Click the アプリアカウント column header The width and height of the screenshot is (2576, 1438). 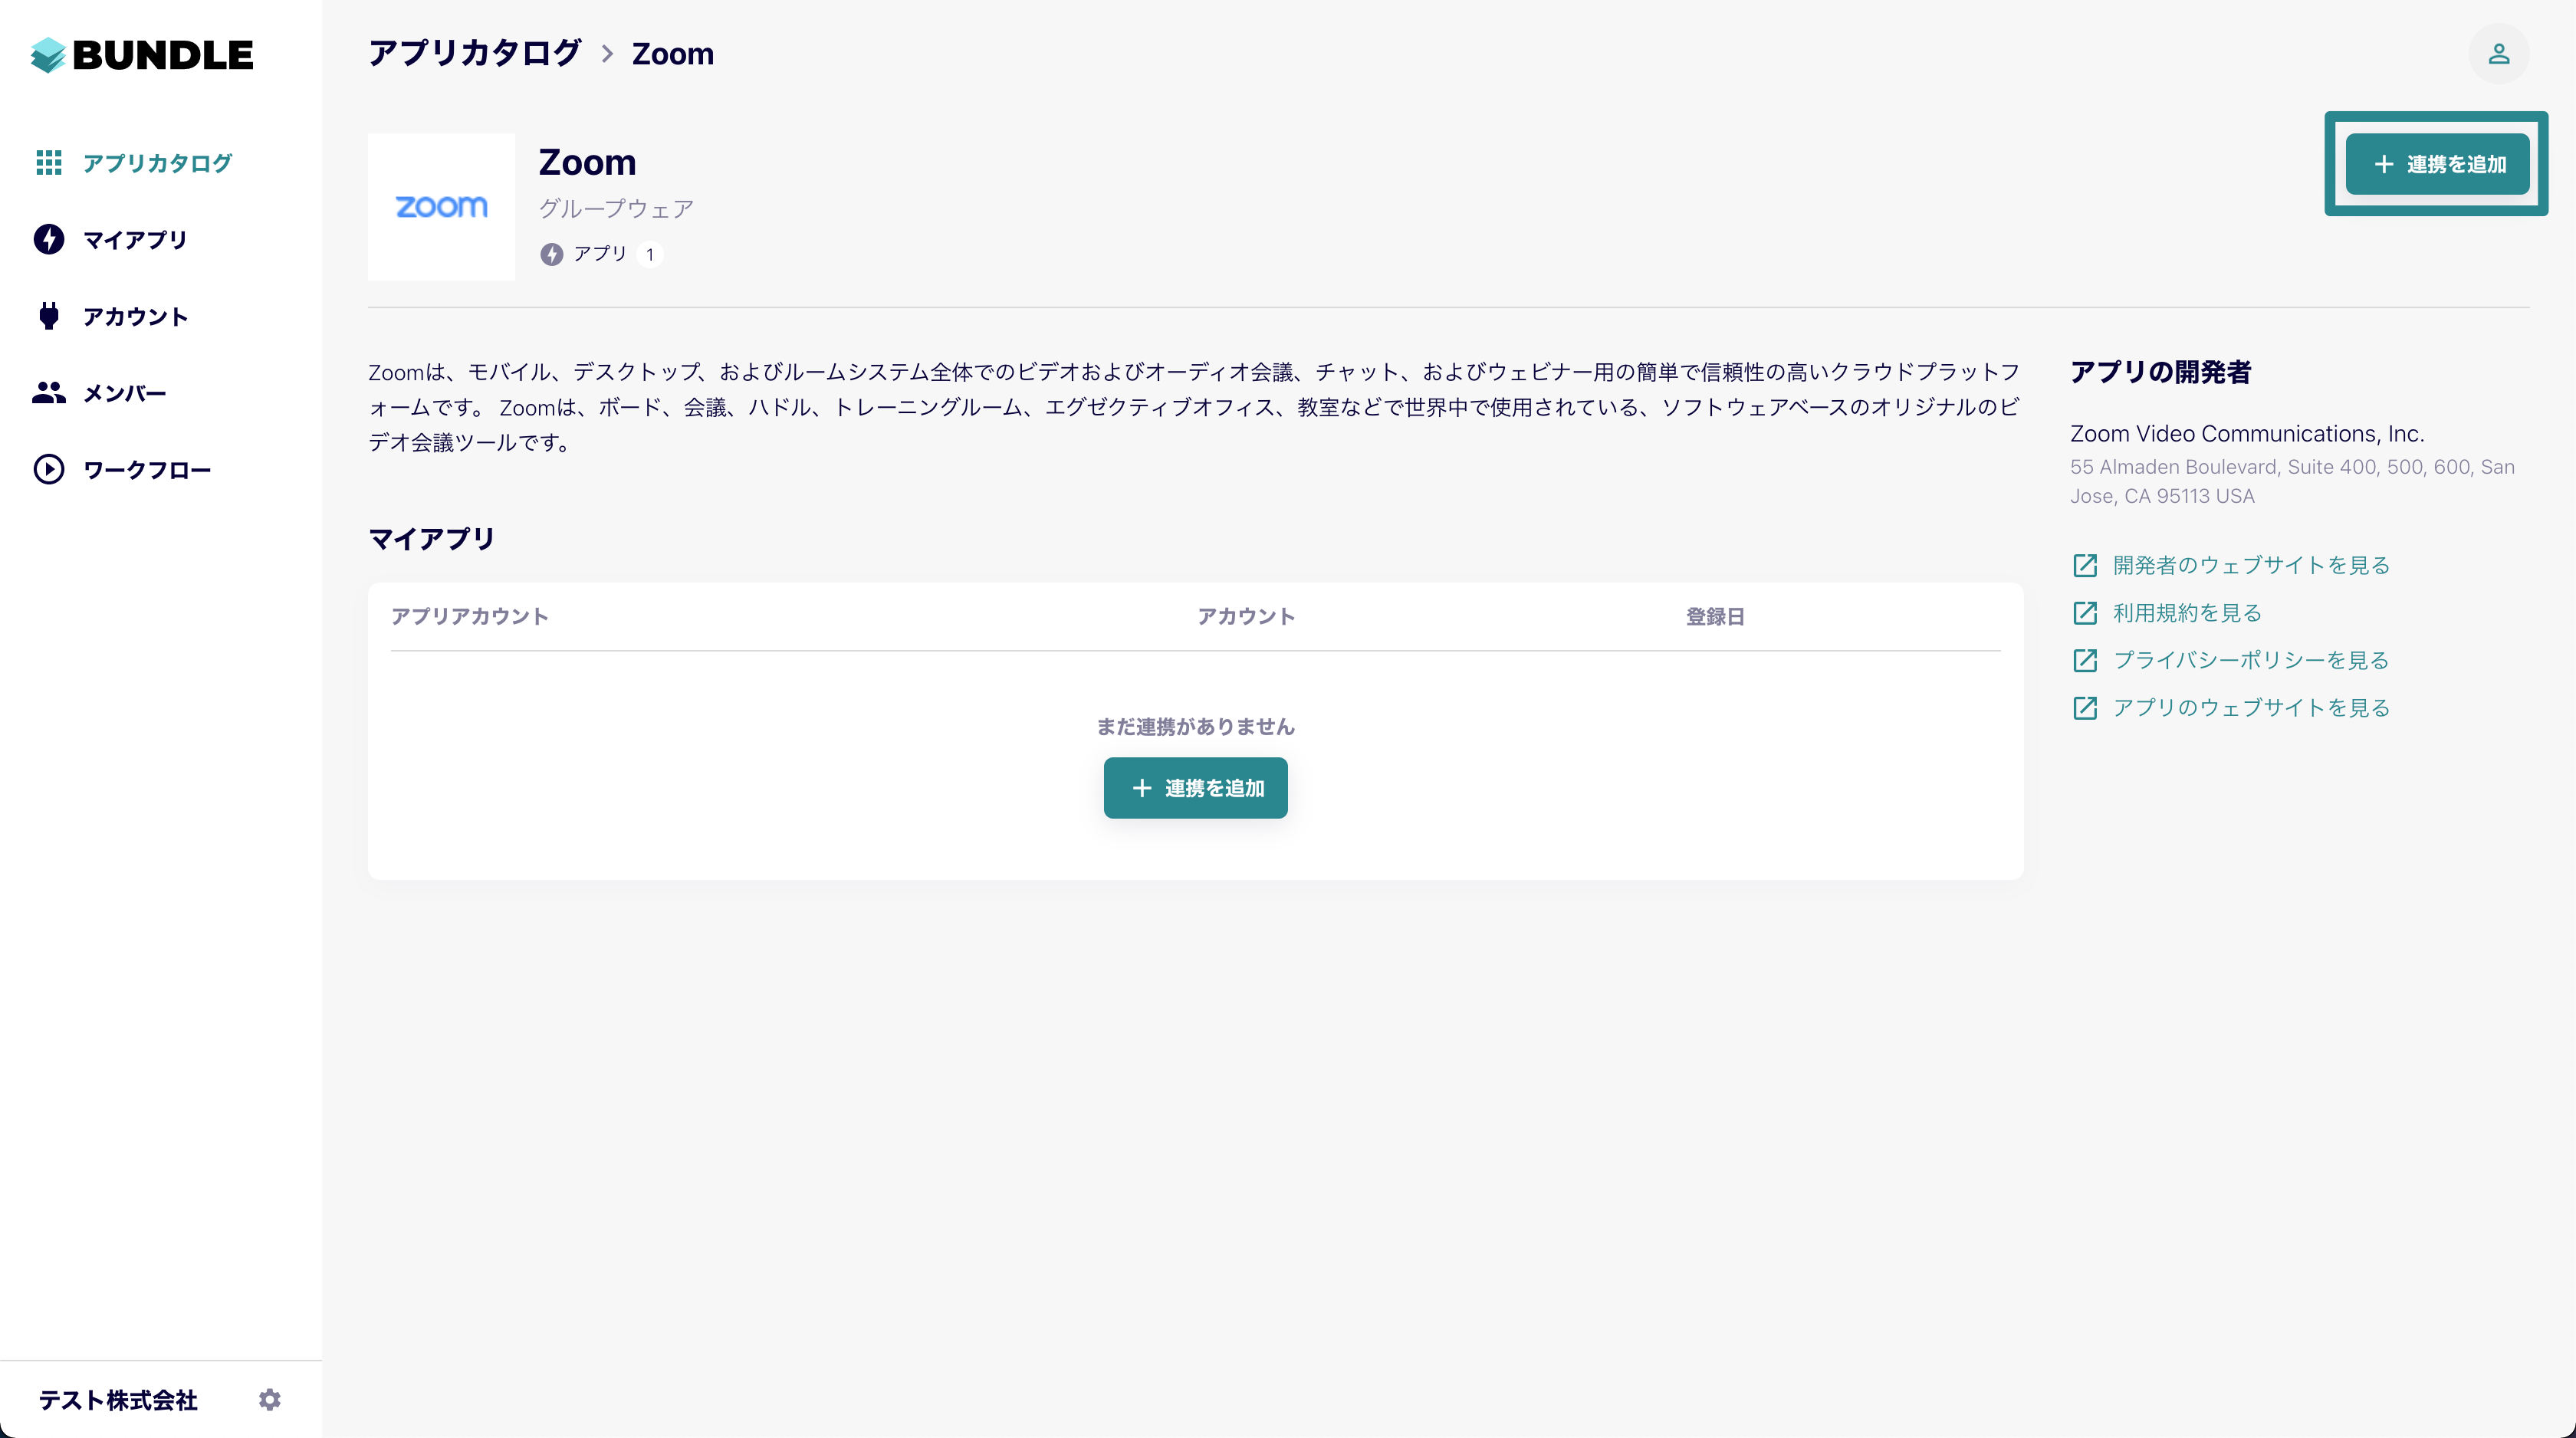[469, 616]
